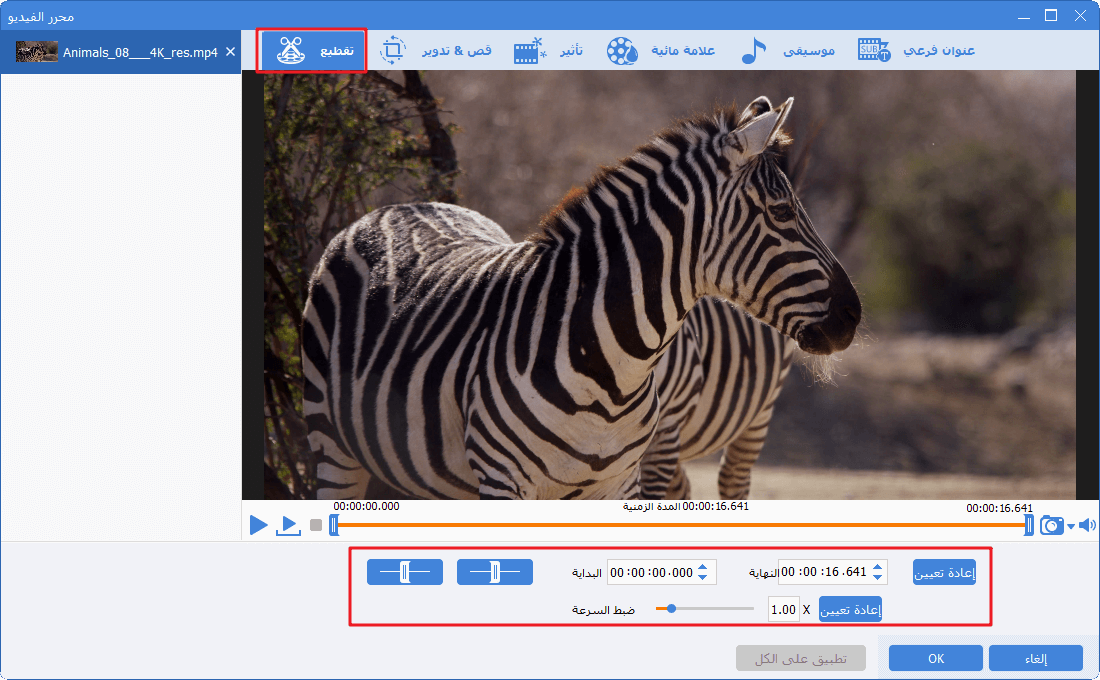Toggle the volume speaker icon

[1087, 525]
